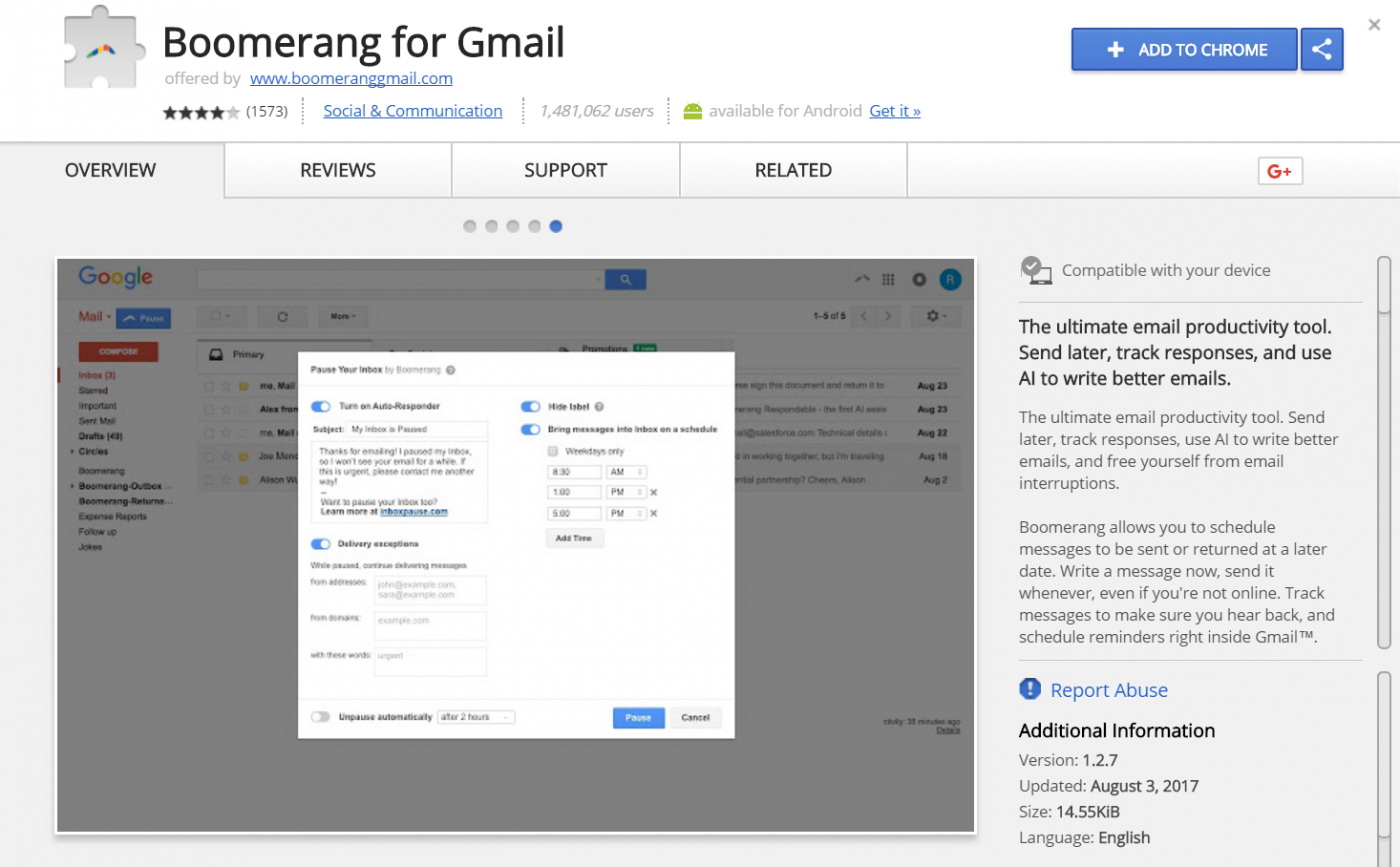1400x867 pixels.
Task: Click the Add to Chrome button
Action: tap(1184, 49)
